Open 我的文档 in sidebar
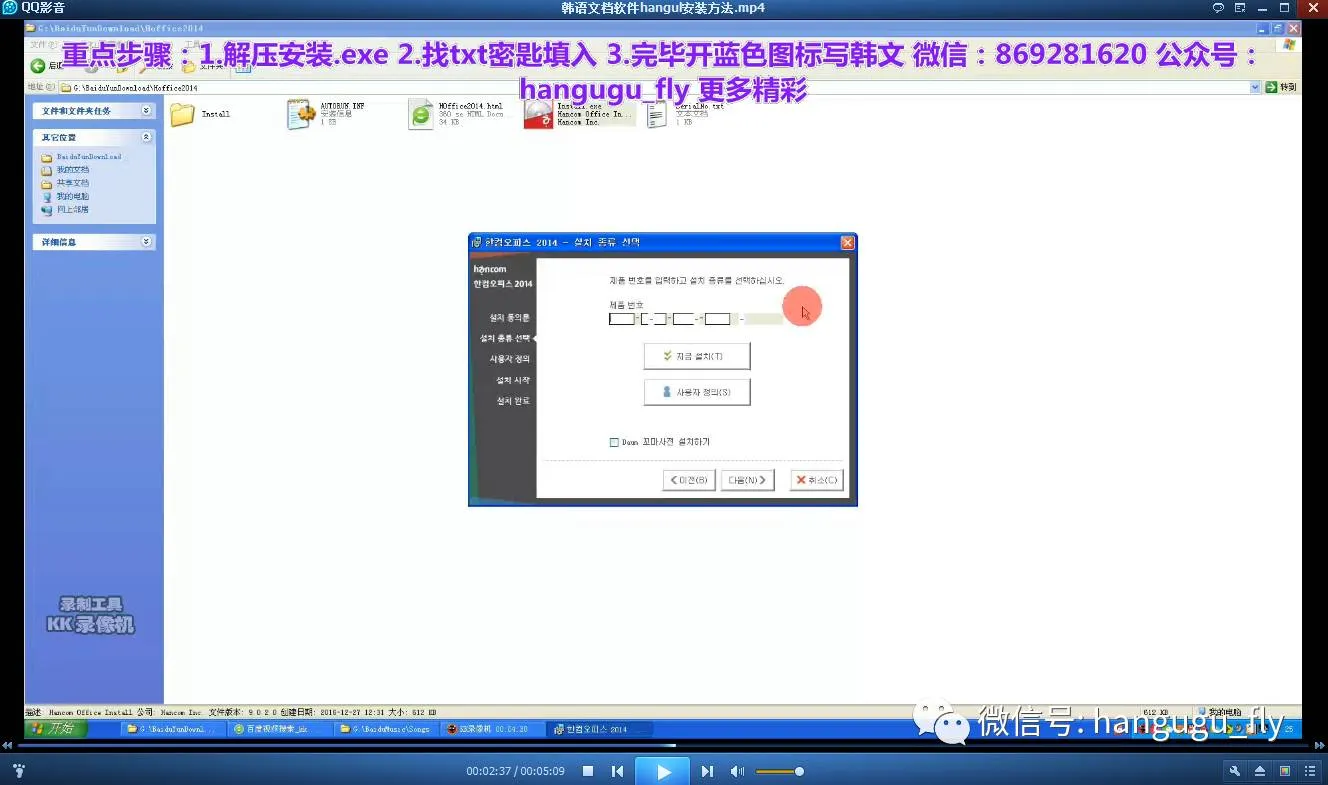1328x785 pixels. coord(72,170)
